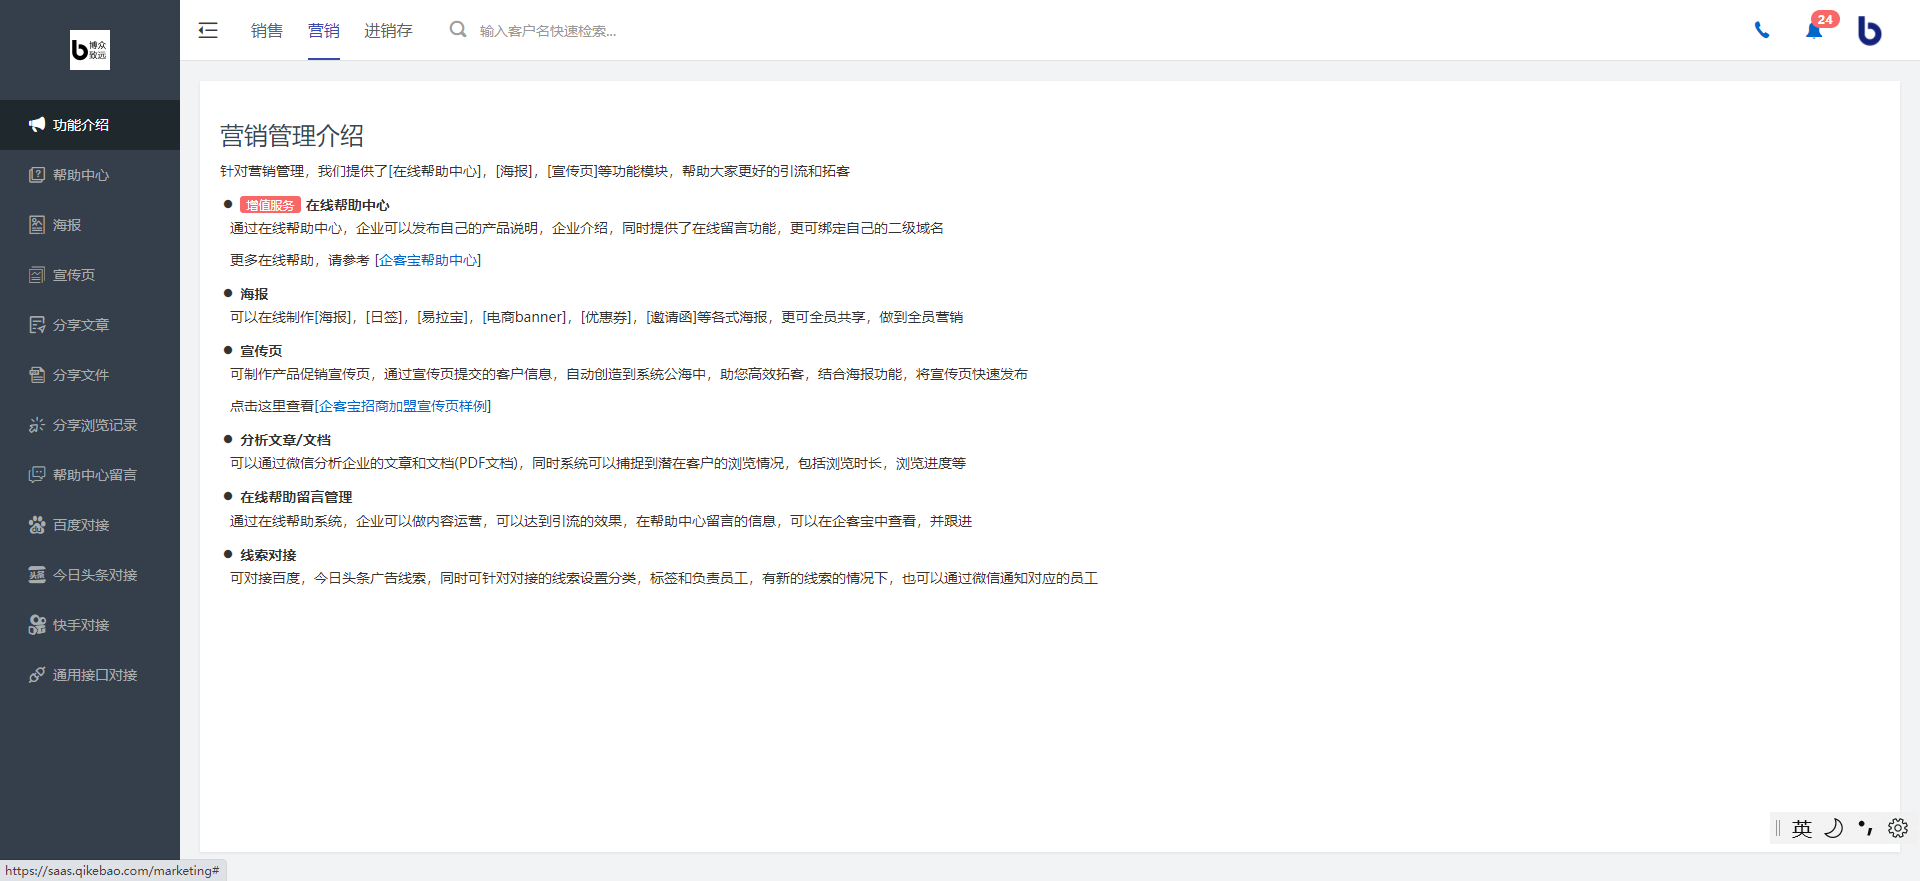Open 宣传页 sidebar menu item
This screenshot has height=881, width=1920.
coord(90,275)
